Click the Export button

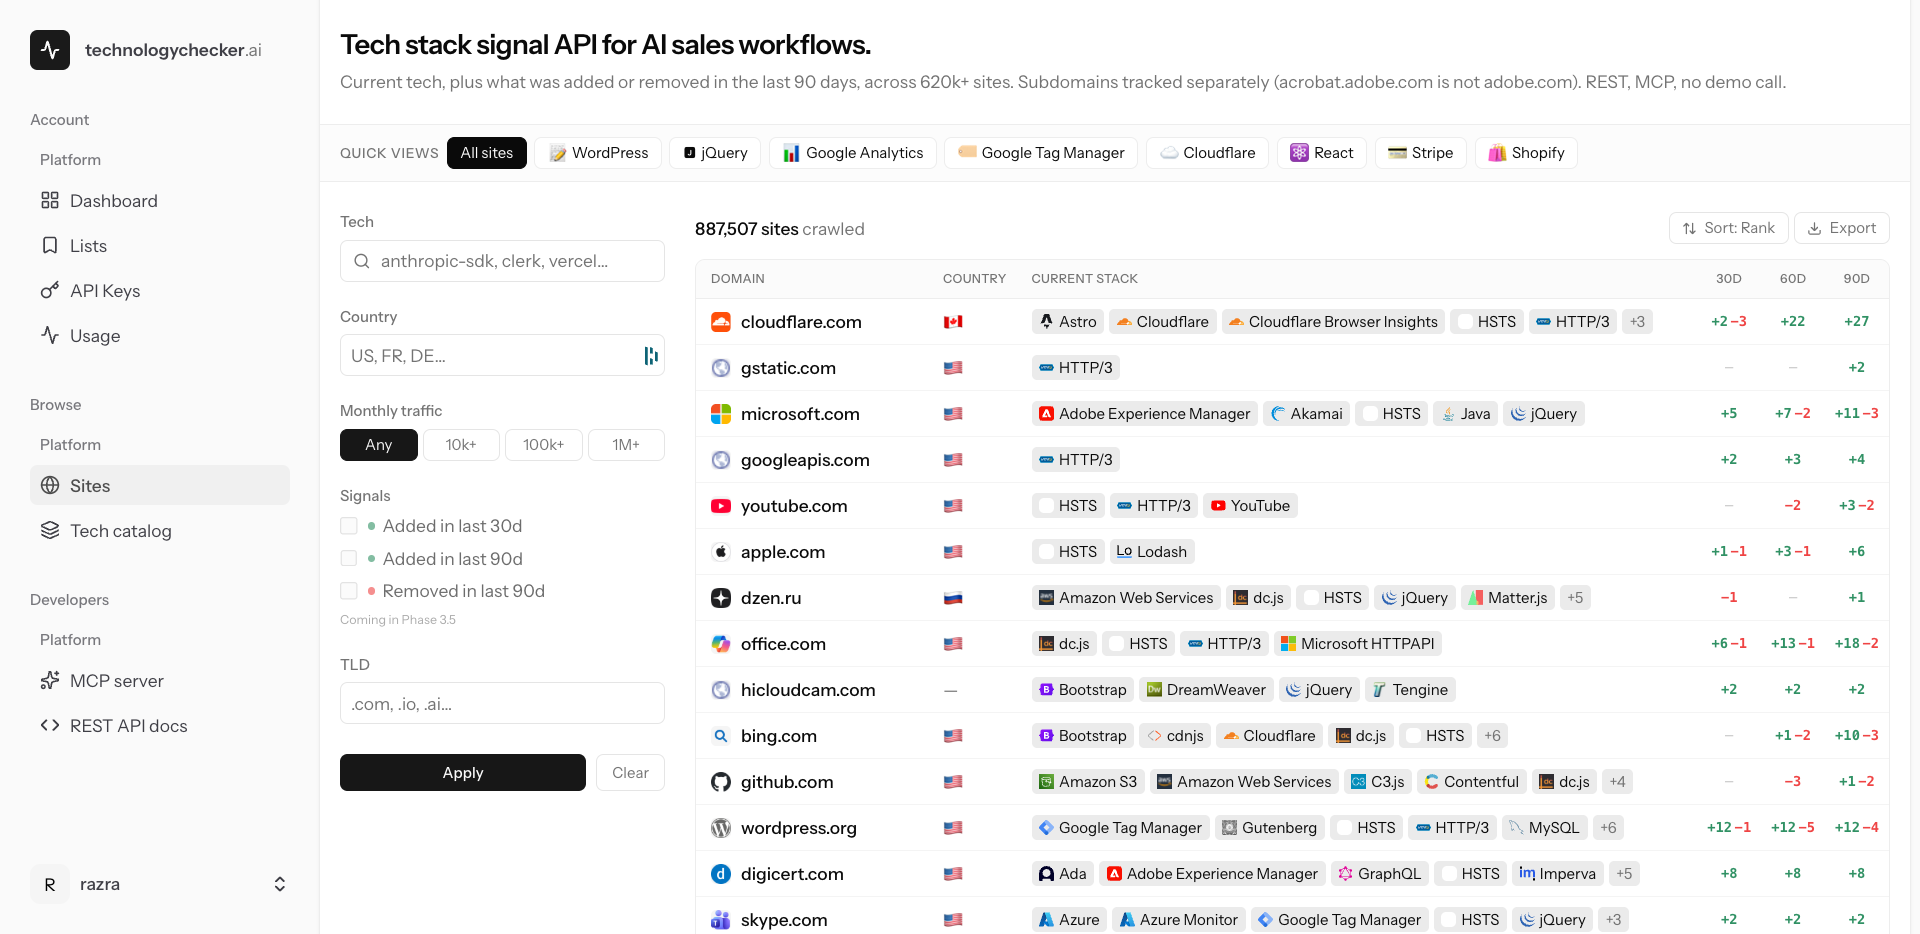point(1842,228)
